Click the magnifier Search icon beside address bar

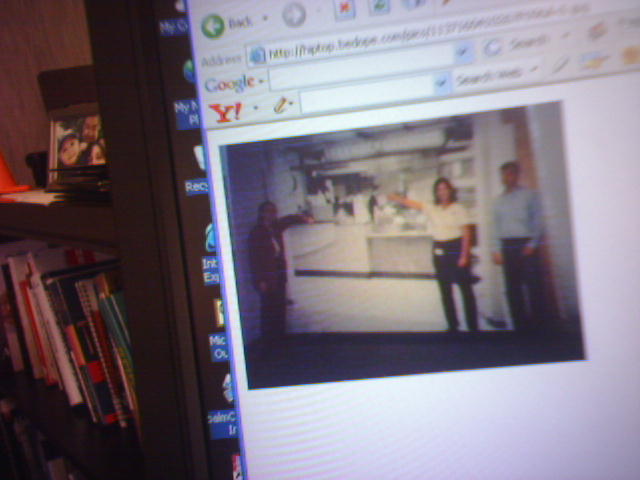click(x=493, y=47)
